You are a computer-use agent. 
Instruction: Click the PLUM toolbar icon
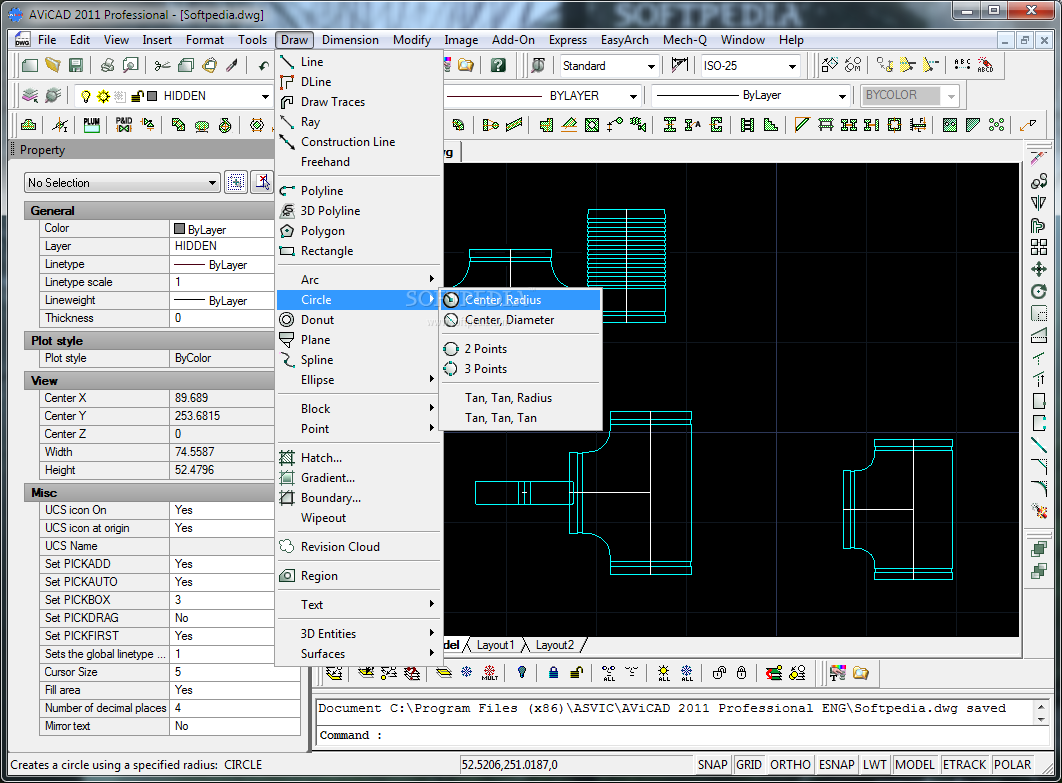click(x=91, y=125)
